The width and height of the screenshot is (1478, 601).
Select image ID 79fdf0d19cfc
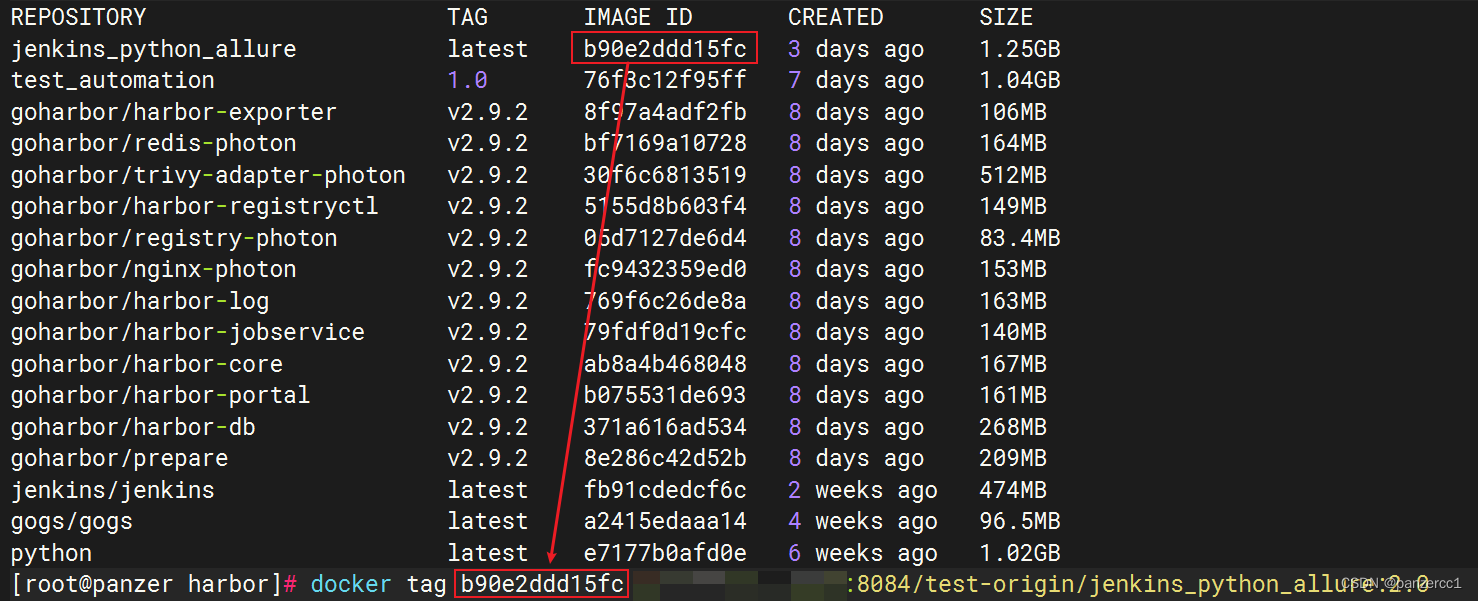pos(665,332)
